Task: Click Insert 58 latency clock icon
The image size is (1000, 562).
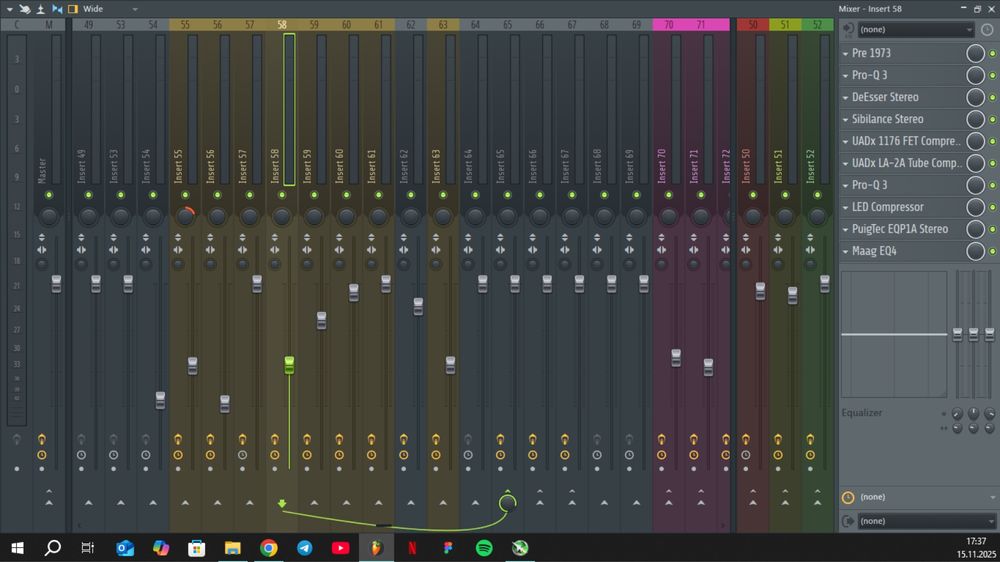Action: coord(274,455)
